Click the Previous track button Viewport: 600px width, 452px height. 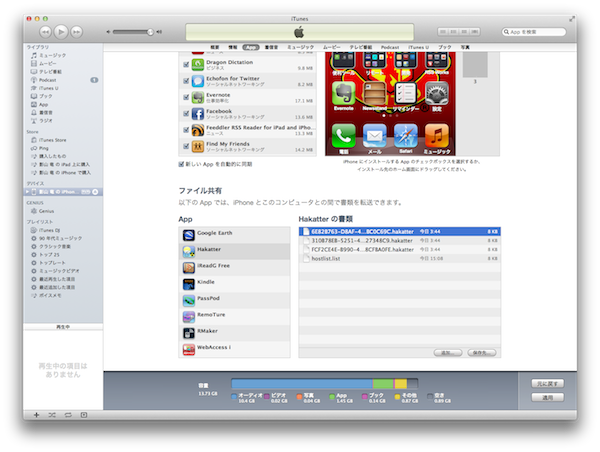(x=45, y=32)
